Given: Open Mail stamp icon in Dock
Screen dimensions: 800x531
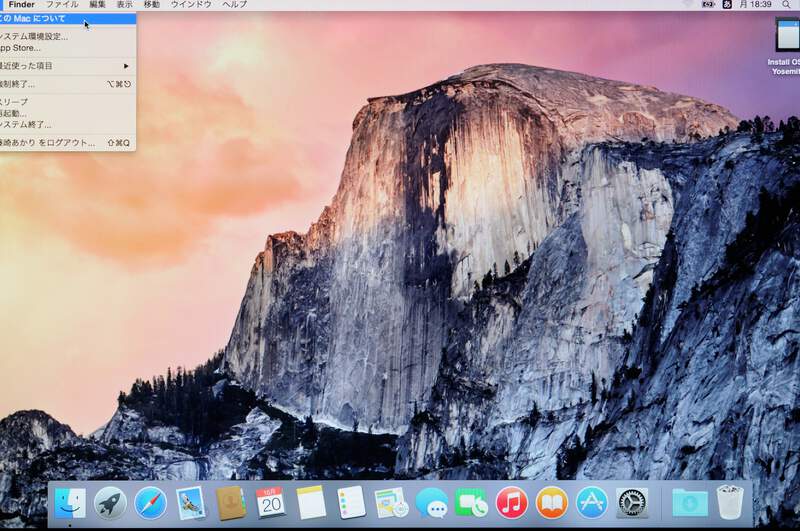Looking at the screenshot, I should point(190,502).
